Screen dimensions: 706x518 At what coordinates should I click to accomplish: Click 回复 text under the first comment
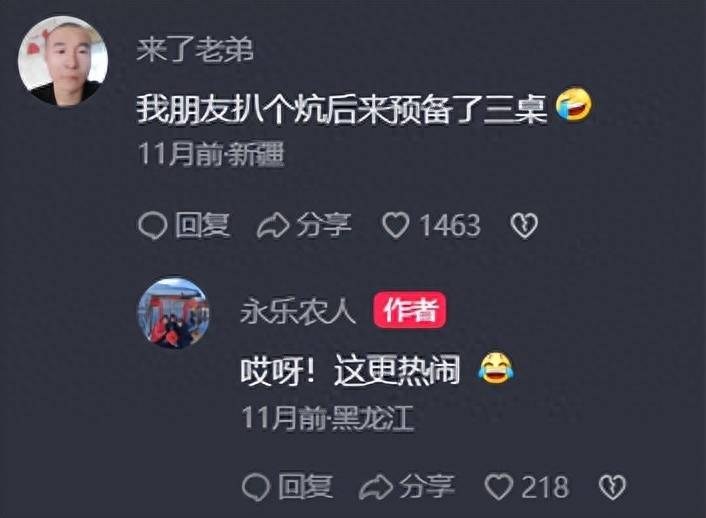(203, 225)
